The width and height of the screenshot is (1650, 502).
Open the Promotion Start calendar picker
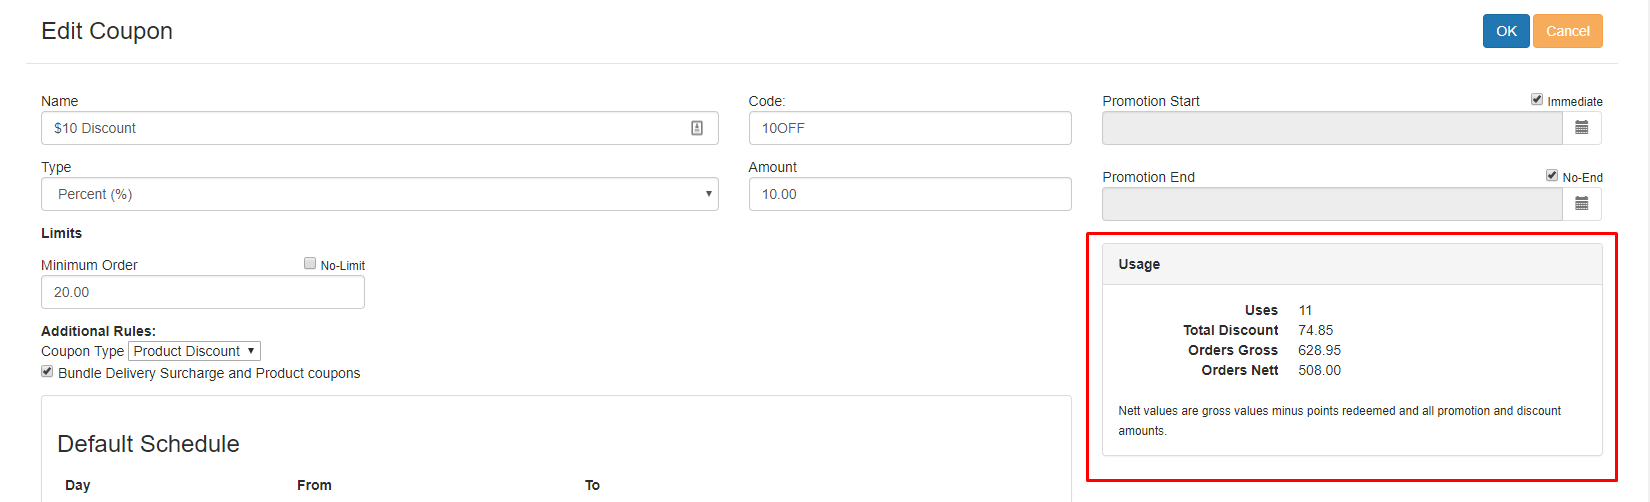(1582, 128)
